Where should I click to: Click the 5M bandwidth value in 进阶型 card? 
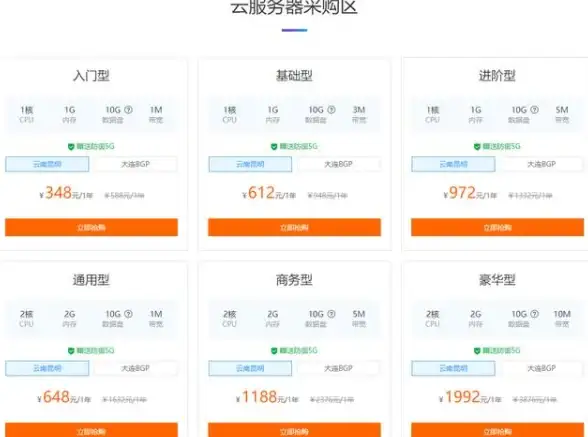coord(562,110)
